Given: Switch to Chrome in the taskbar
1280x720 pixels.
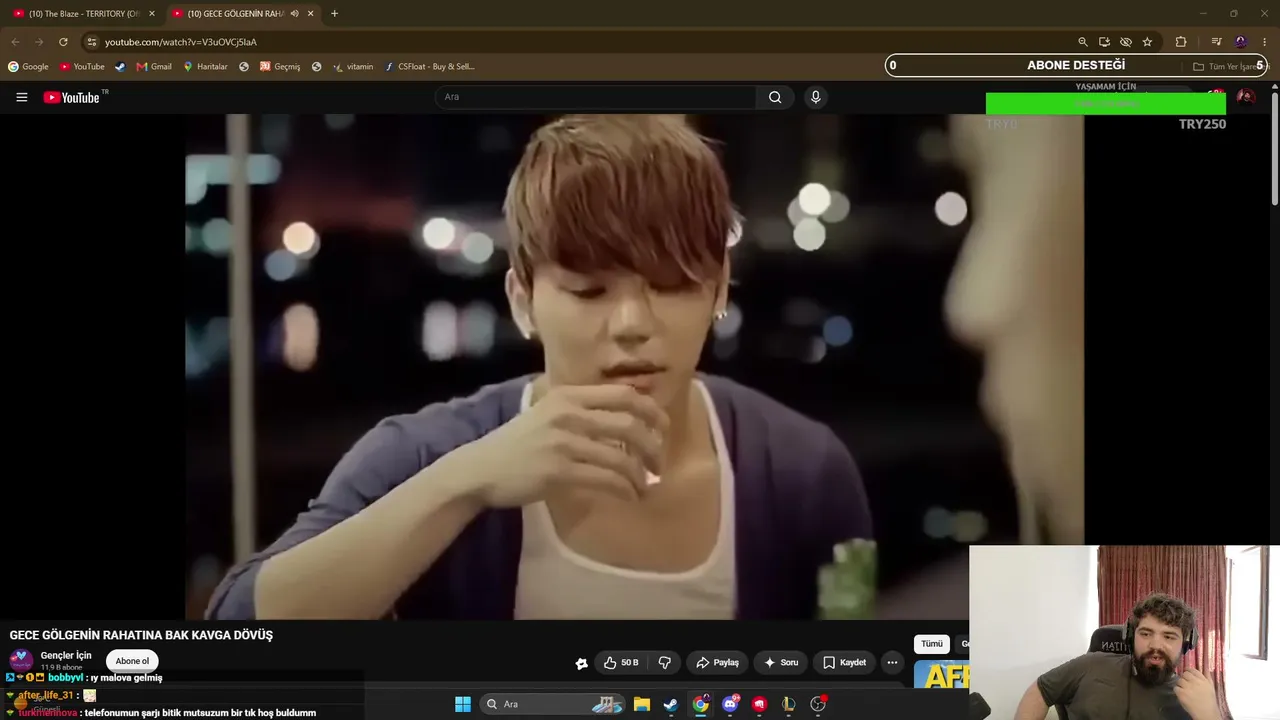Looking at the screenshot, I should point(700,704).
